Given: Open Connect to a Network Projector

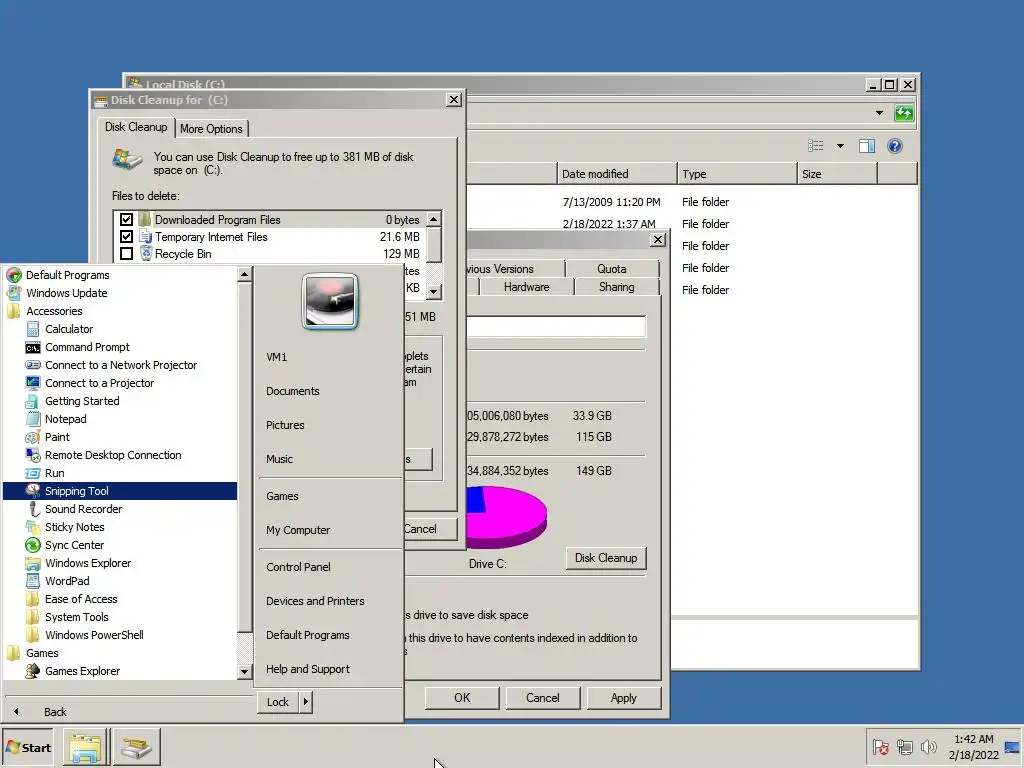Looking at the screenshot, I should 121,365.
